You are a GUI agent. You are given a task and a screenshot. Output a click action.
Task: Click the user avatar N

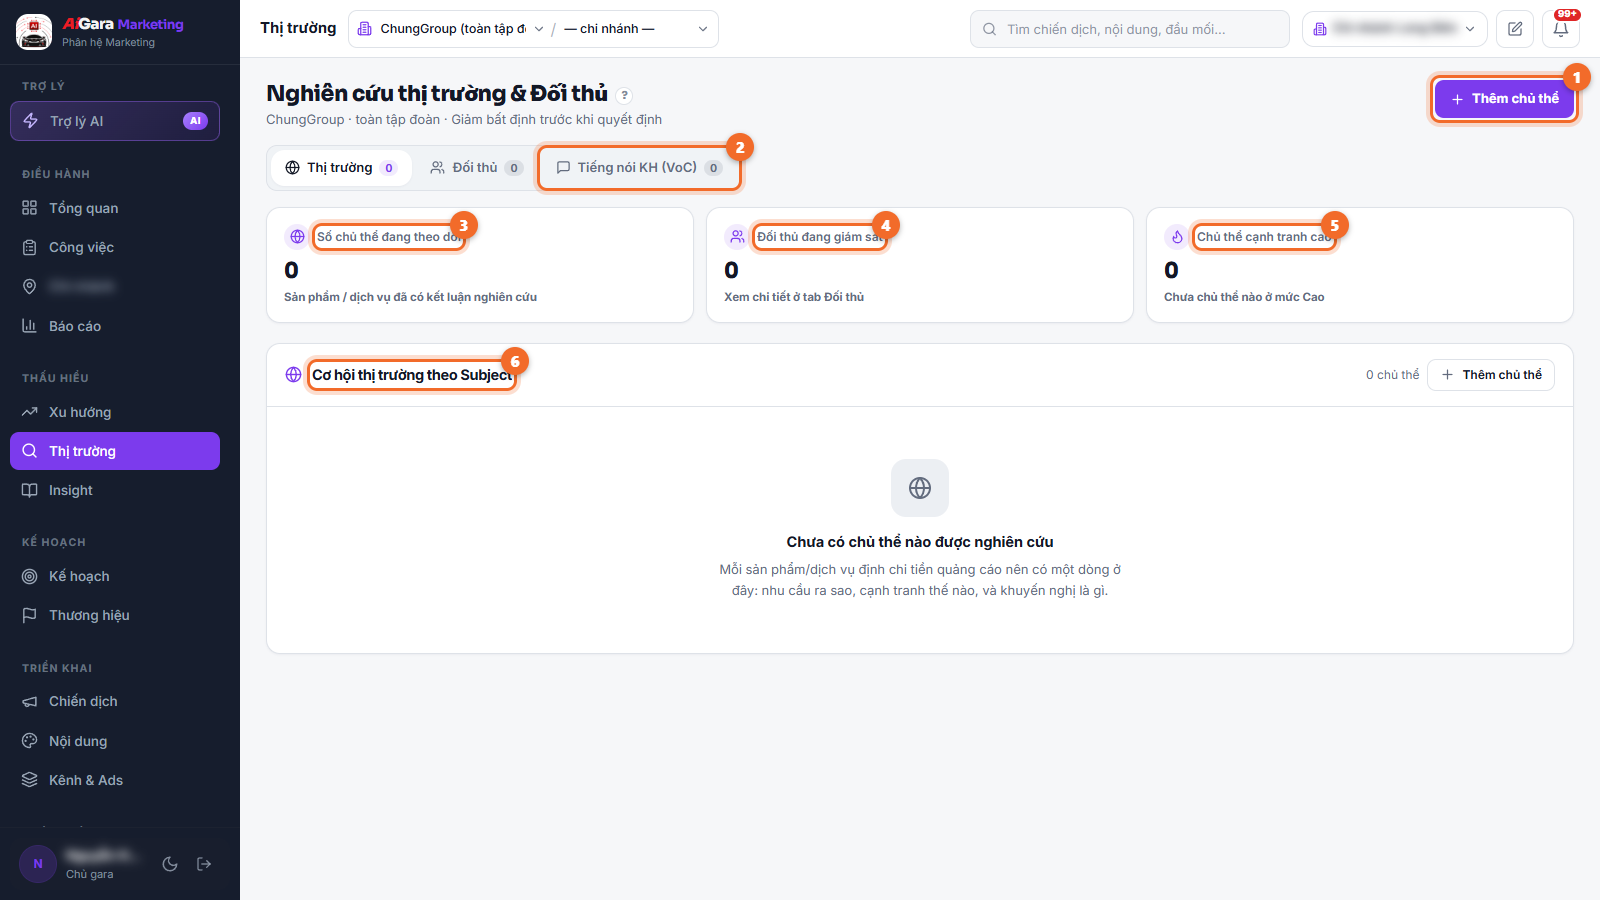coord(38,864)
